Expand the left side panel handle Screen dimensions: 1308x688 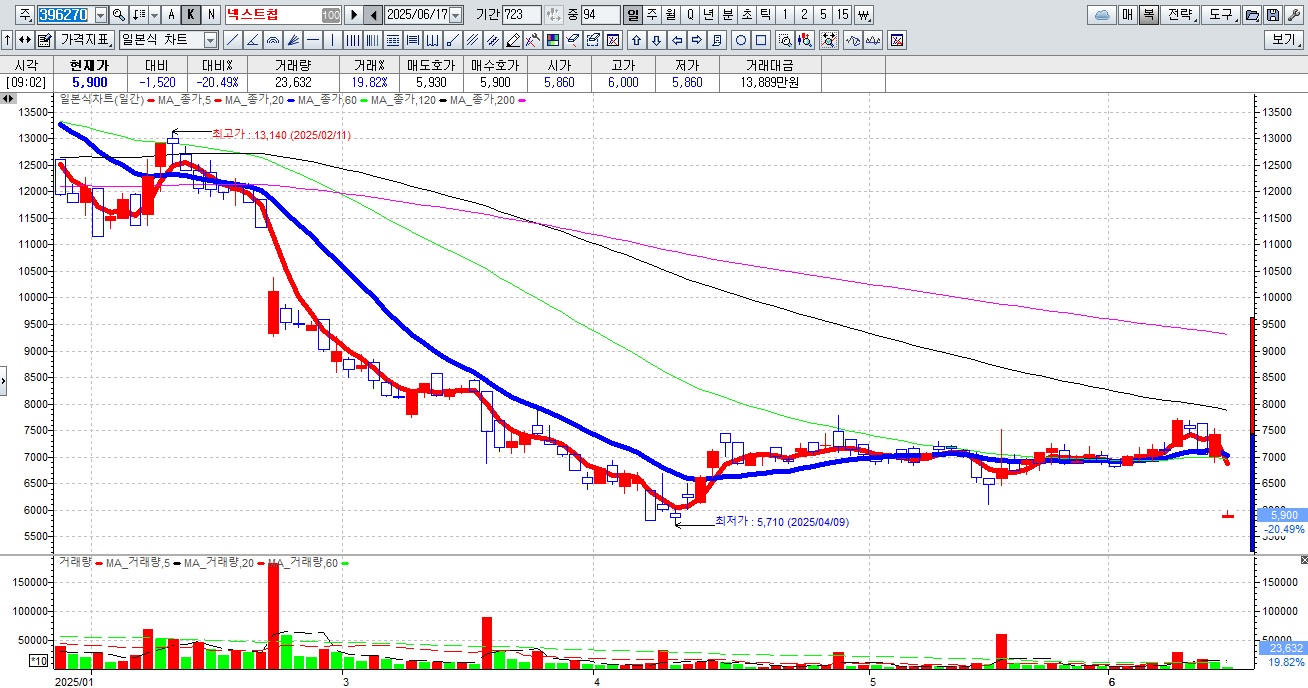3,380
